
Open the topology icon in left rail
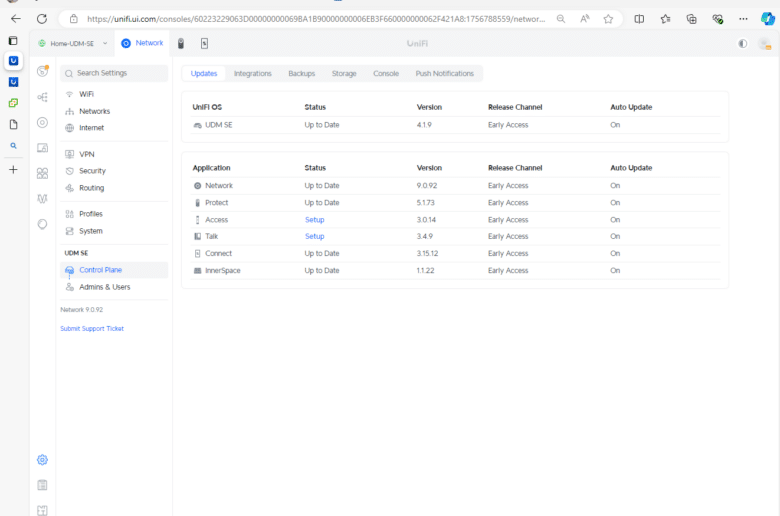[x=43, y=97]
